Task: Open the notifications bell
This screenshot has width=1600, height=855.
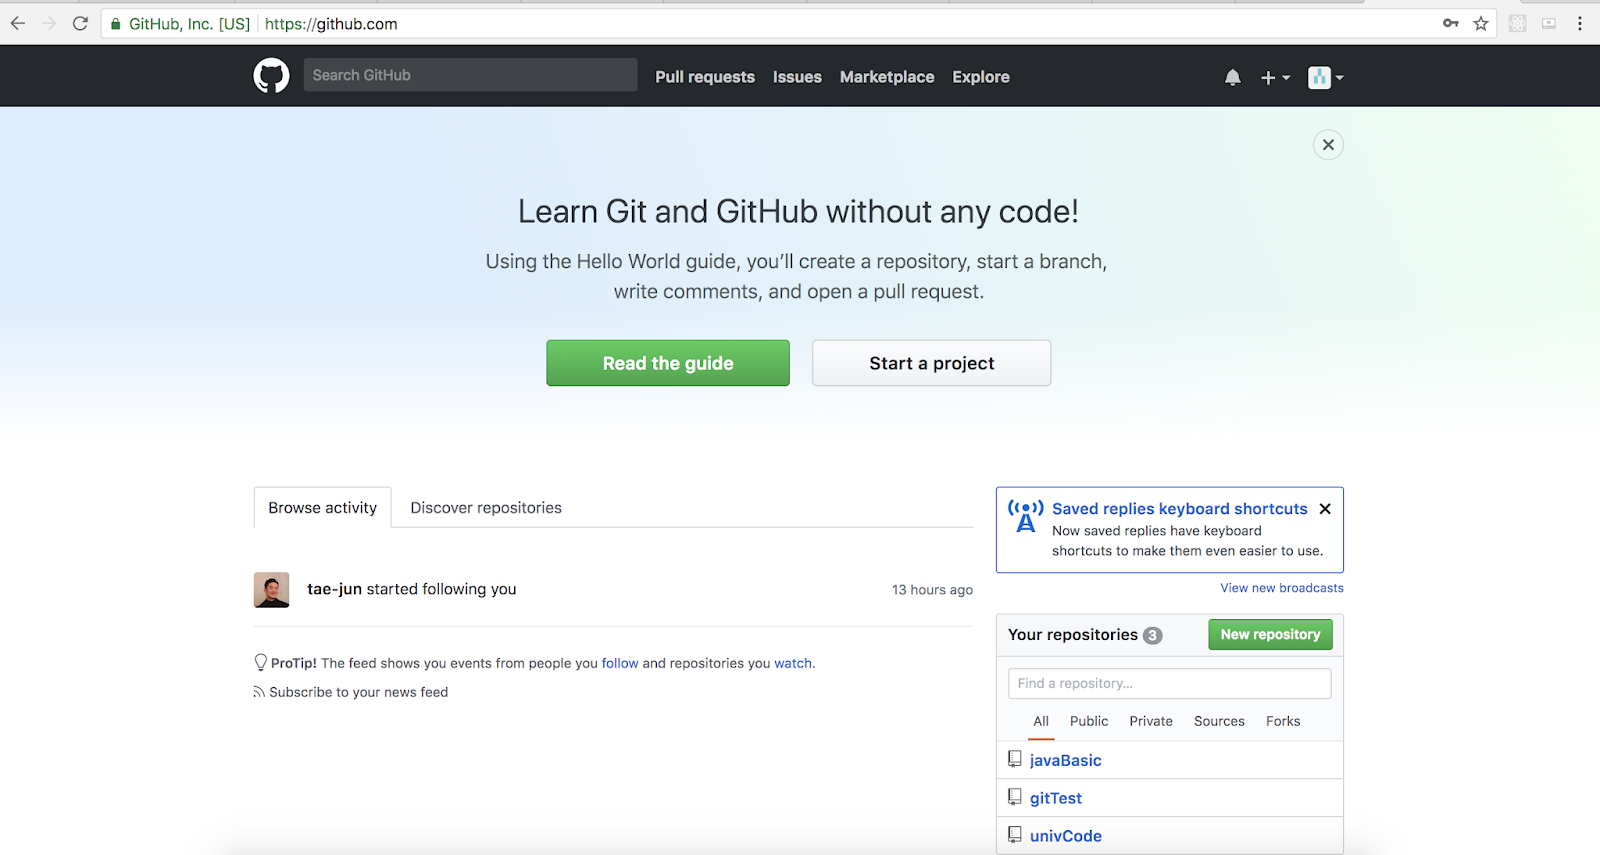Action: pos(1233,77)
